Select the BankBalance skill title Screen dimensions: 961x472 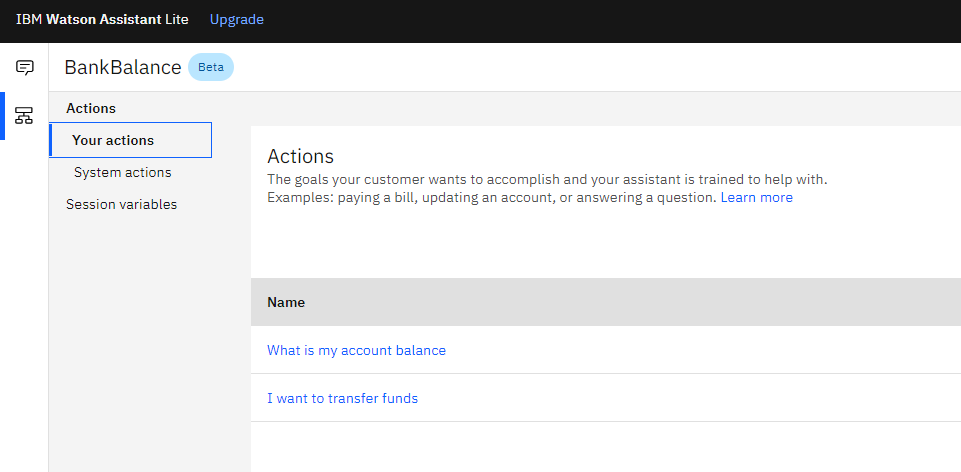tap(123, 67)
